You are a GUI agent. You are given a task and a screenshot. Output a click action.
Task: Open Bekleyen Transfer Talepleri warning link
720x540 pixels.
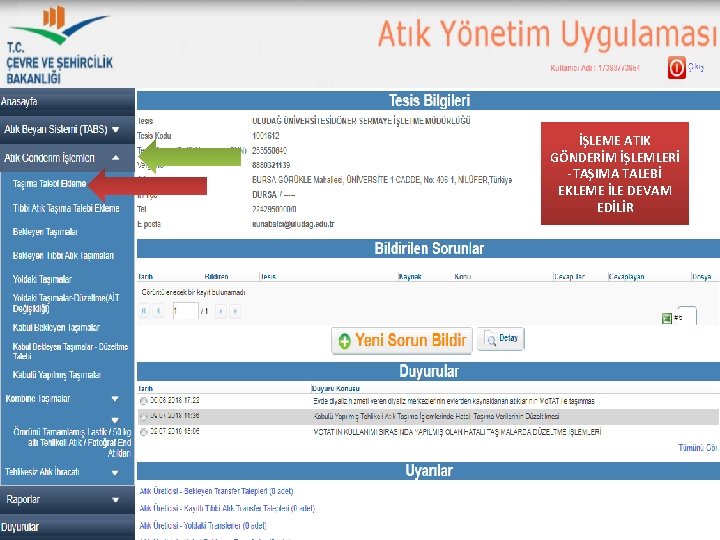(216, 491)
